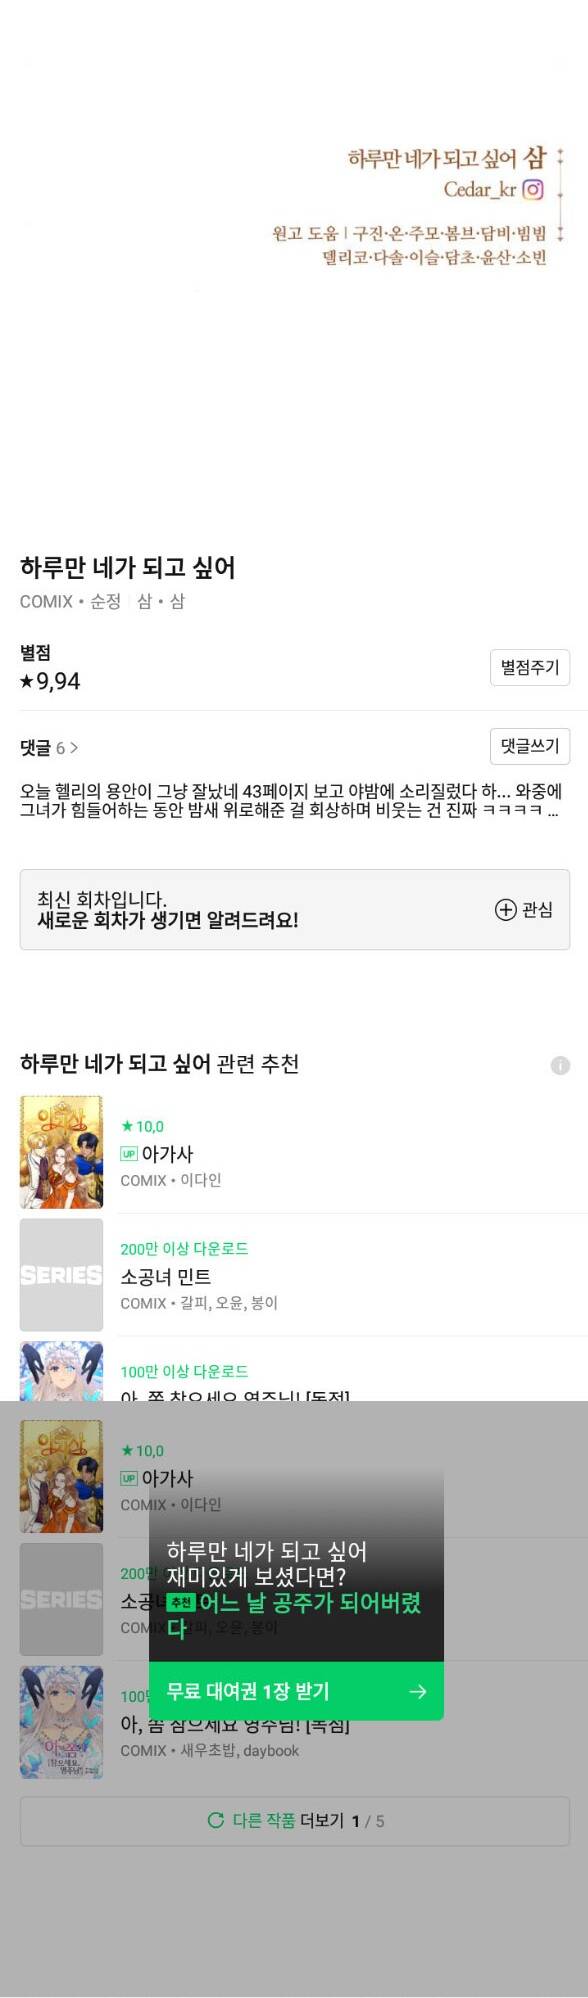Click the refresh icon on 다른 작품 더보기
The width and height of the screenshot is (588, 1998).
(215, 1820)
